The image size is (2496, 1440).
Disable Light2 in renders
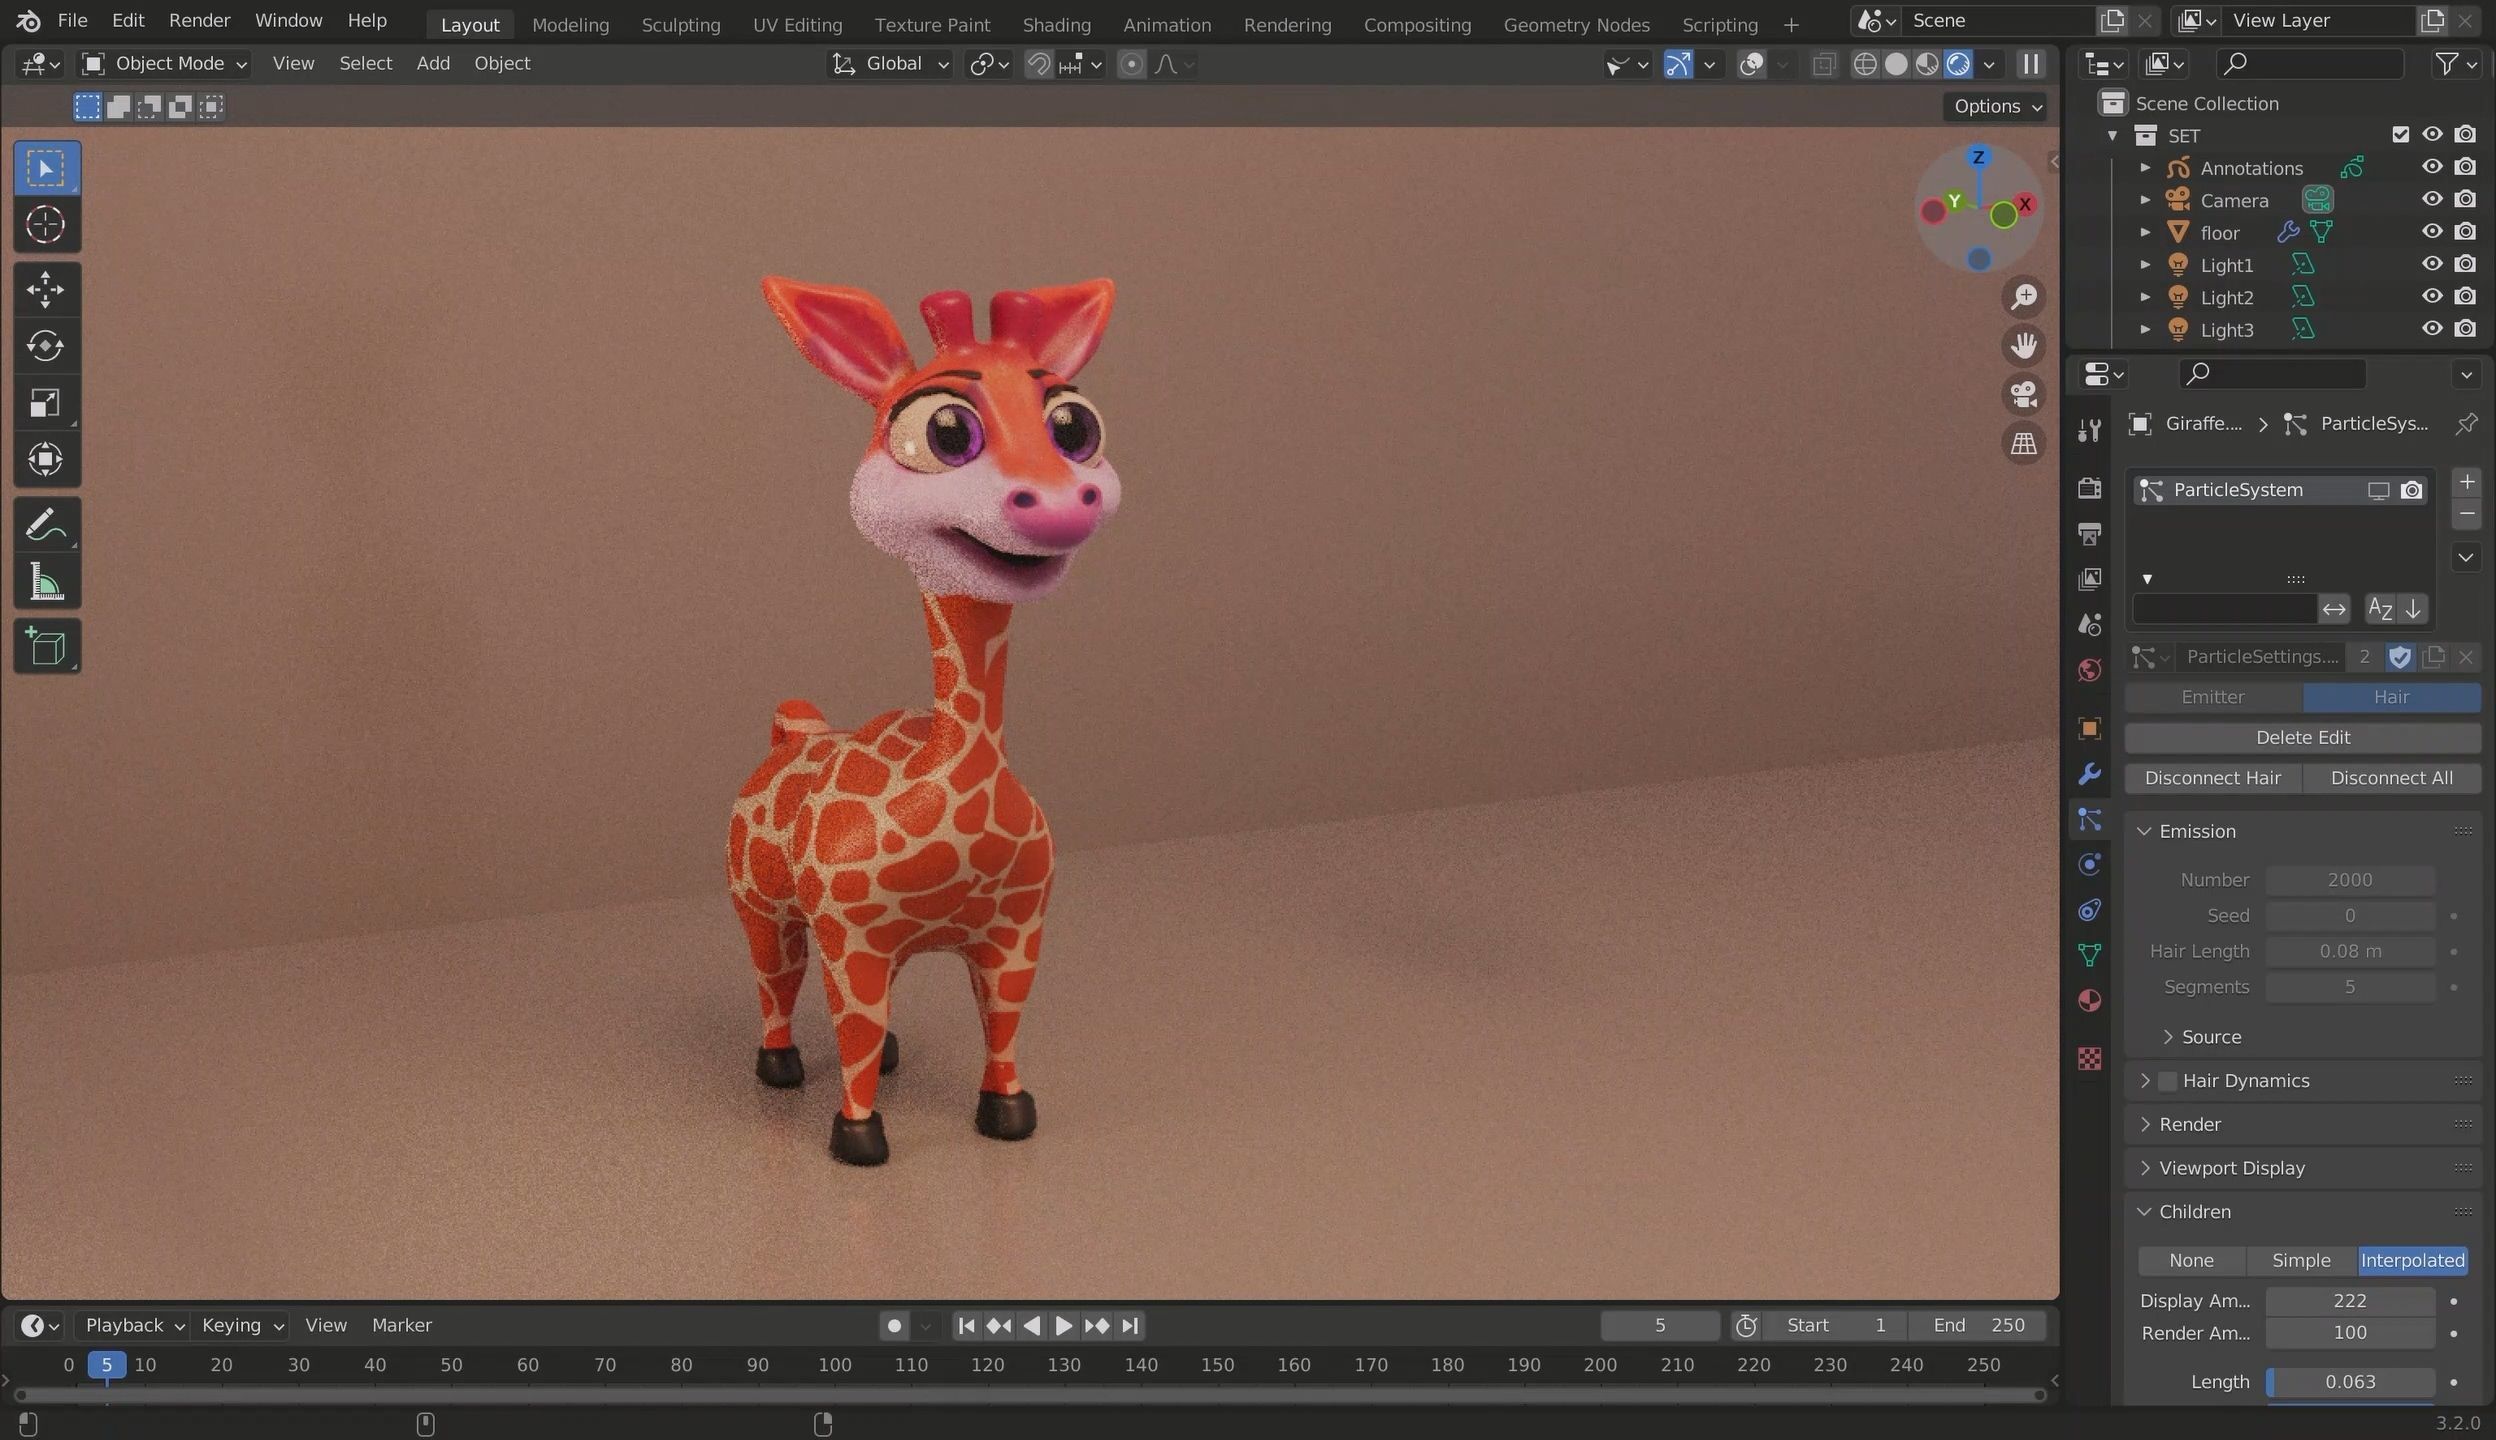tap(2466, 296)
